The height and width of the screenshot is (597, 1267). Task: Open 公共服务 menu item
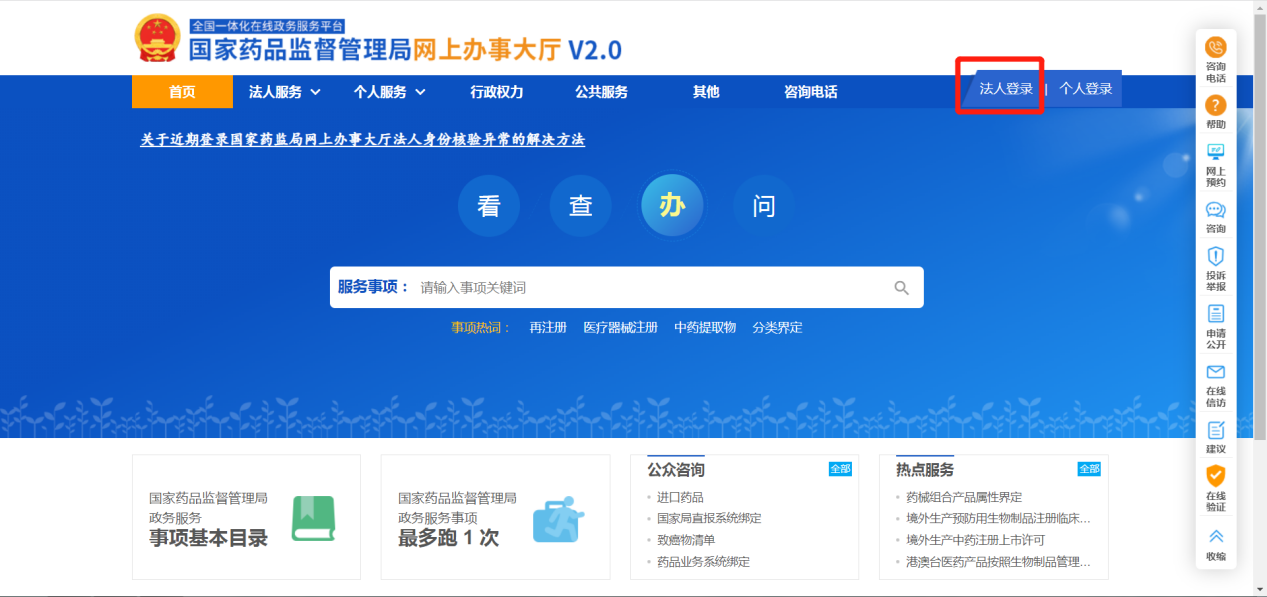[x=601, y=92]
